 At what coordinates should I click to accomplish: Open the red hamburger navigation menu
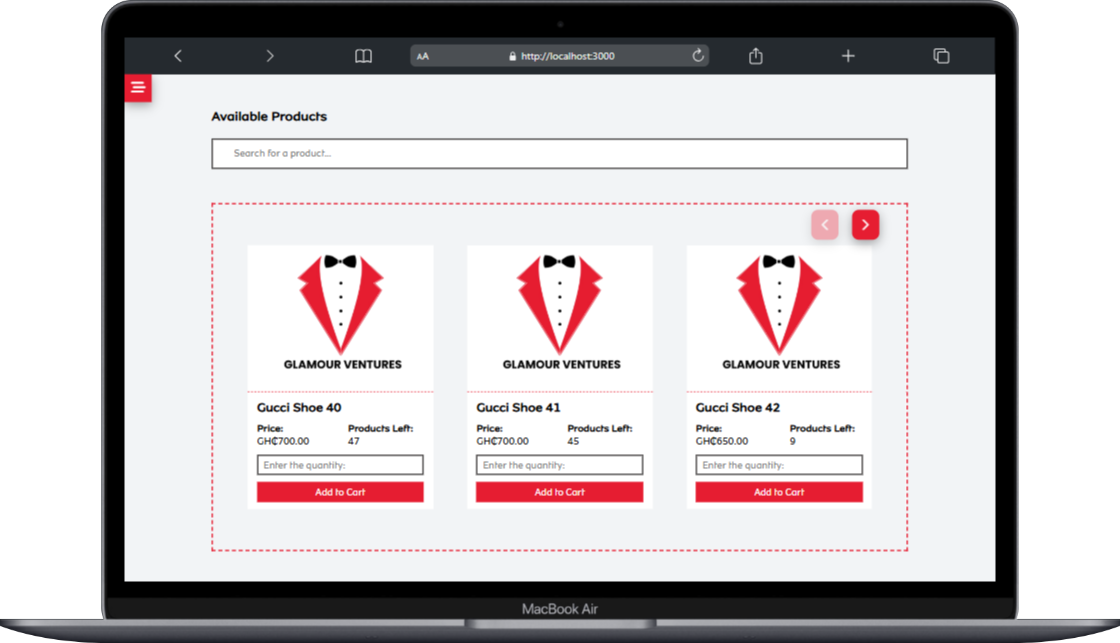point(138,87)
